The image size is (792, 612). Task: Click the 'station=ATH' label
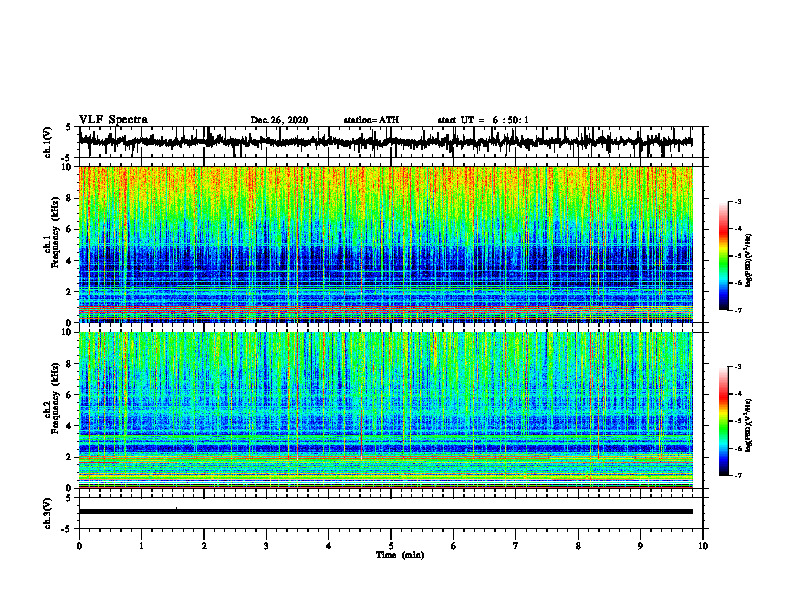(x=371, y=120)
